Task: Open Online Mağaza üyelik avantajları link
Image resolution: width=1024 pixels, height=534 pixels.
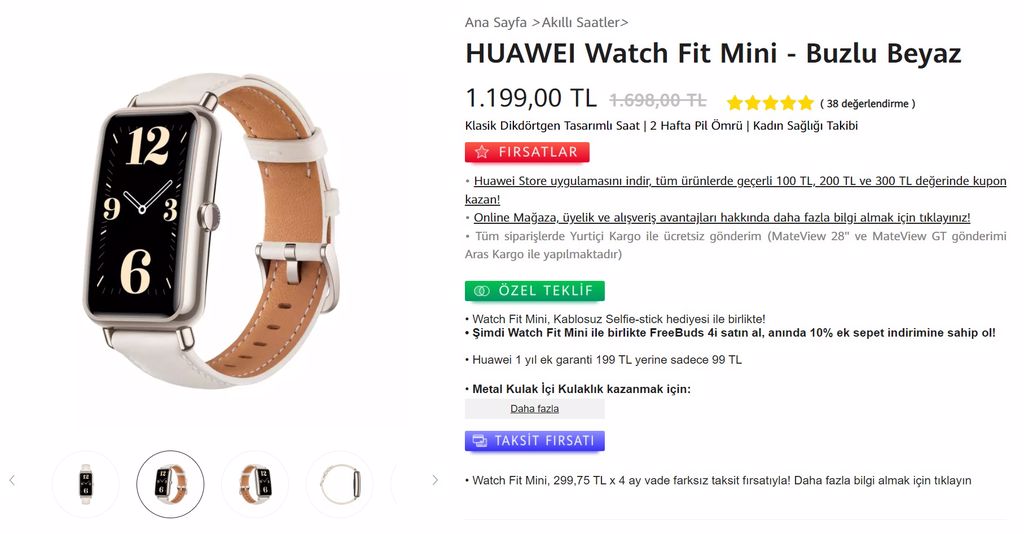Action: [x=722, y=217]
